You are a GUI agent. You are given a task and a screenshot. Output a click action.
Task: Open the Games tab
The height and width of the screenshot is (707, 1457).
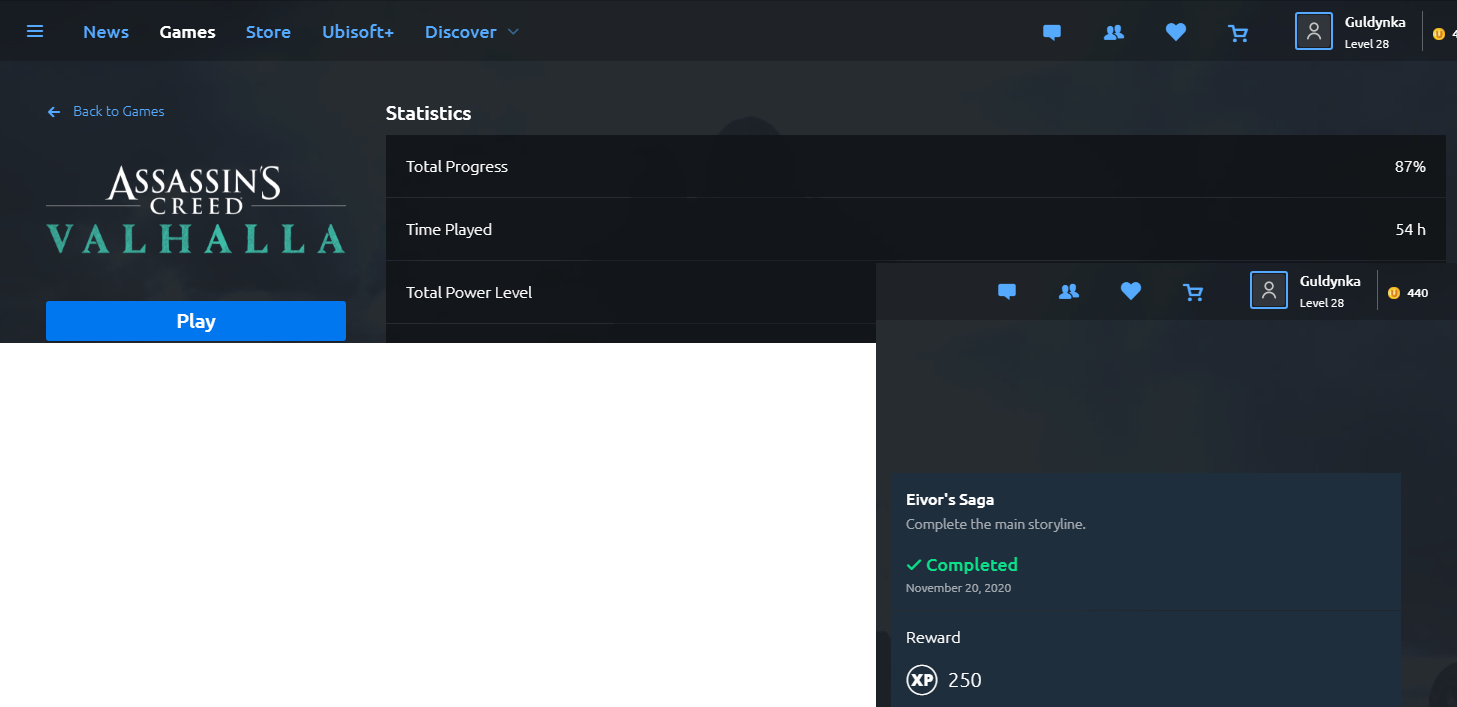click(x=188, y=32)
